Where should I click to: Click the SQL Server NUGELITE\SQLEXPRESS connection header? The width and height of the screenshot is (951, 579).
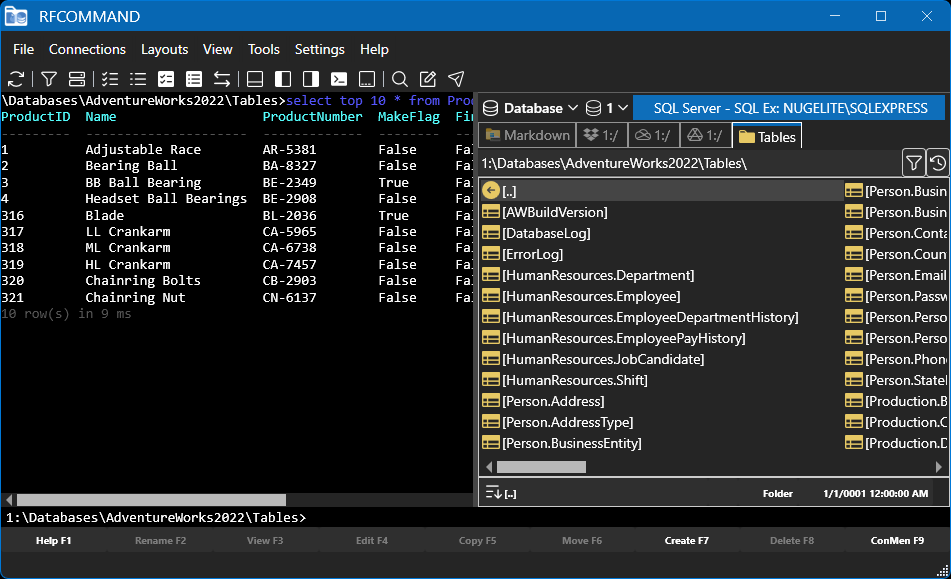tap(789, 108)
